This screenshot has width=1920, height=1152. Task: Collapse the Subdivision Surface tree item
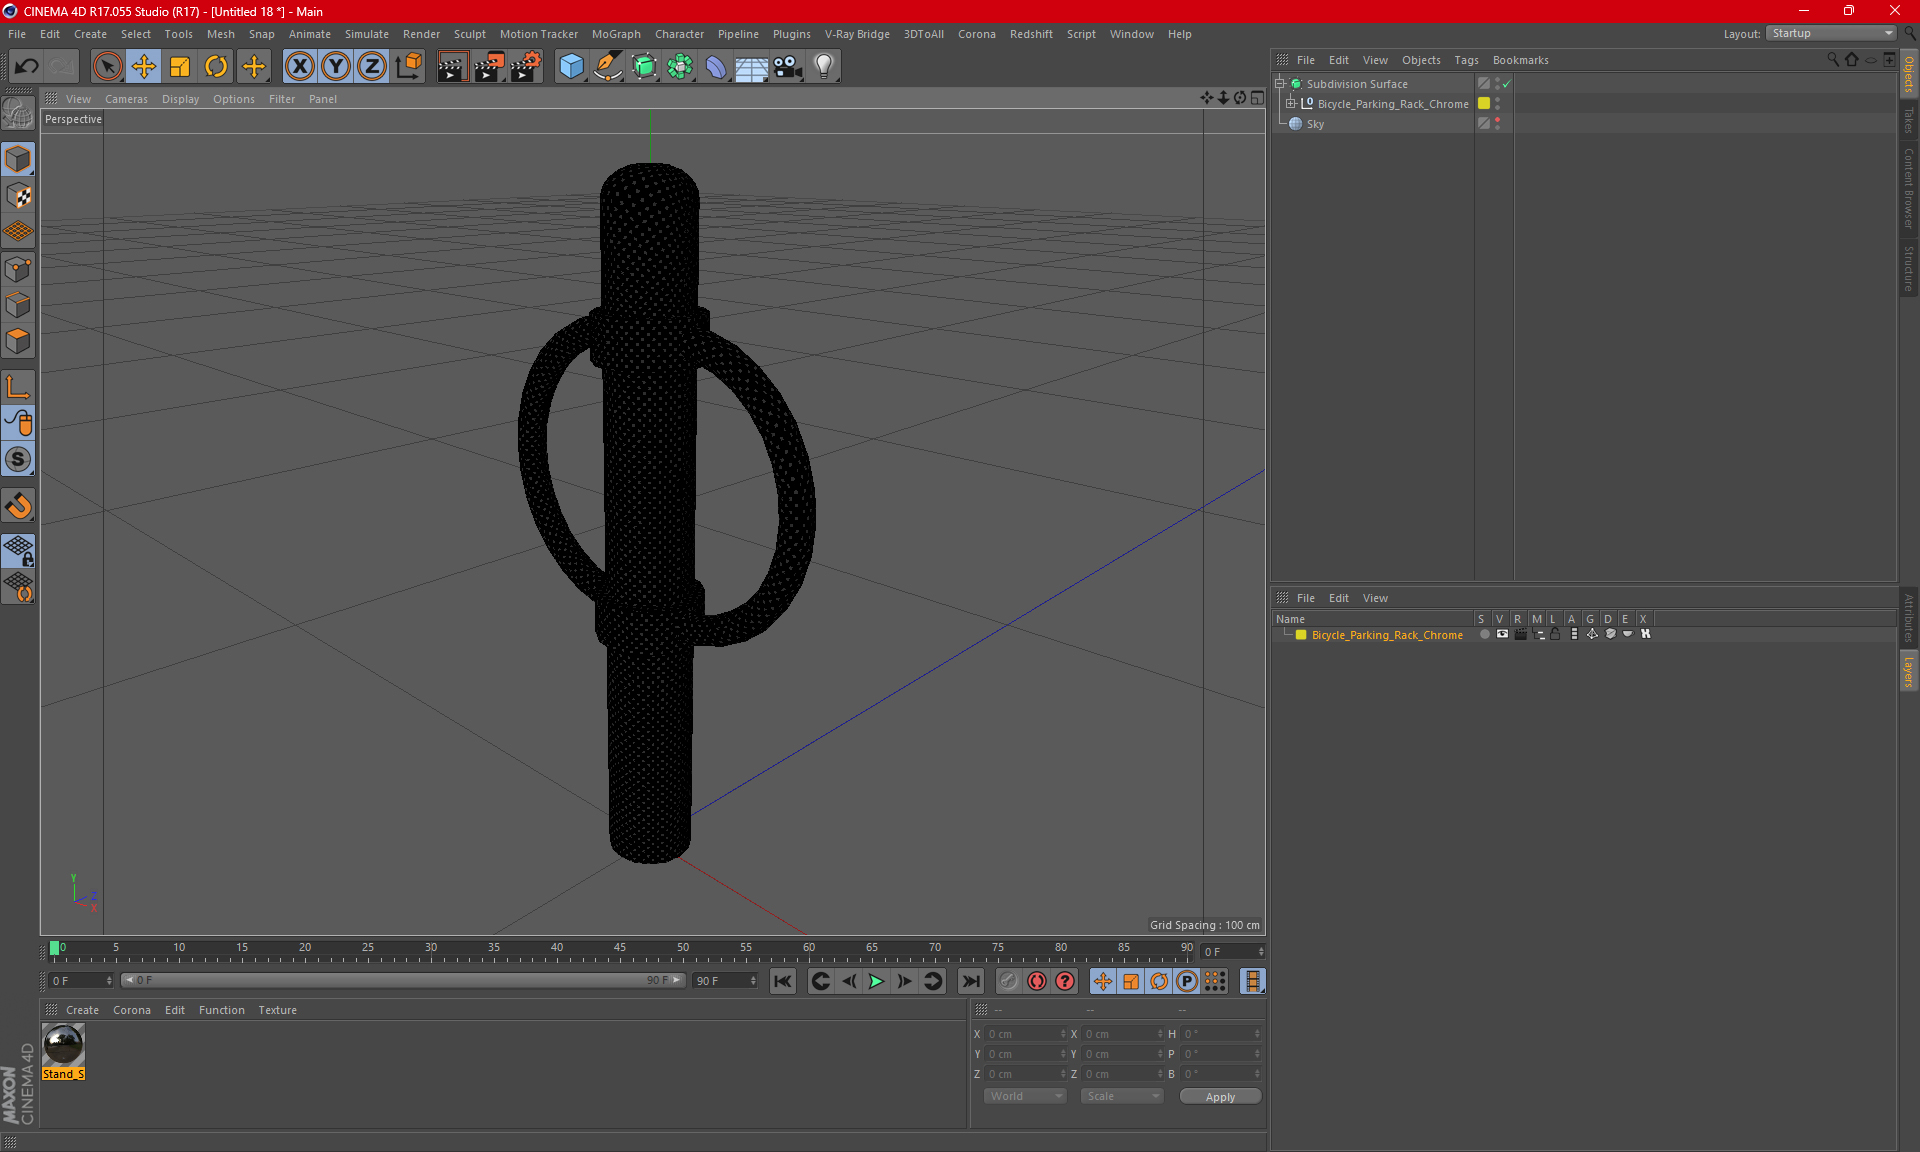pos(1280,84)
